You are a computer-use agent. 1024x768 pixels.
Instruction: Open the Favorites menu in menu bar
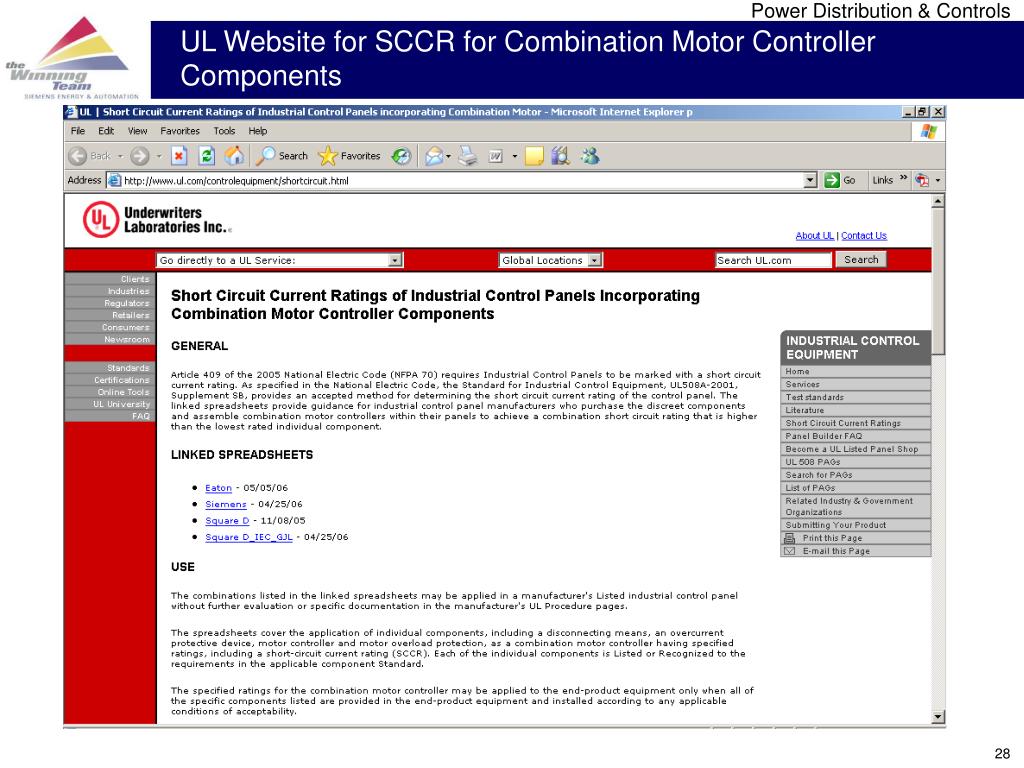click(x=180, y=131)
